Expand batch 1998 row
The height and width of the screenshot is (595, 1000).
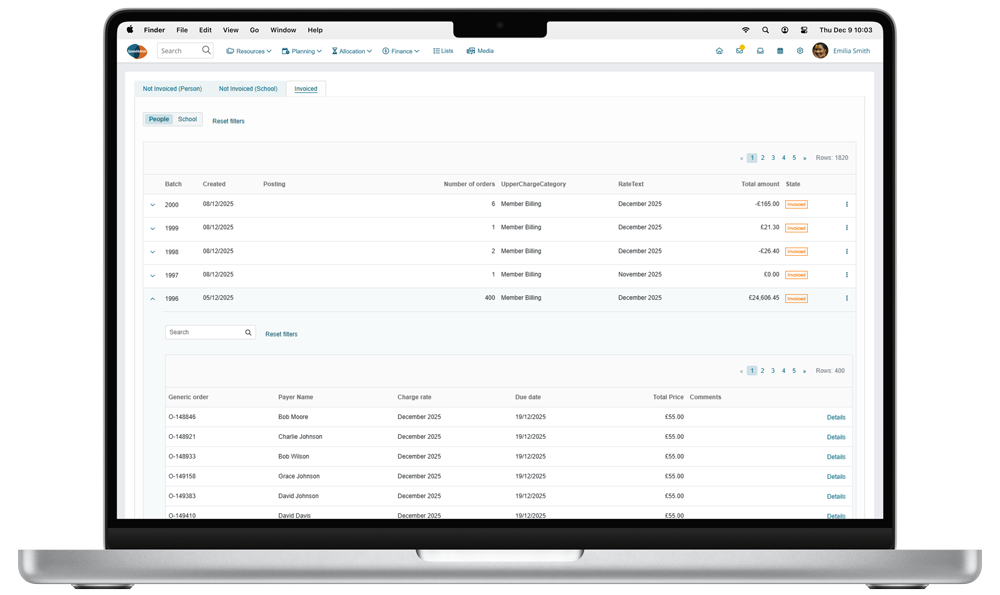(152, 252)
